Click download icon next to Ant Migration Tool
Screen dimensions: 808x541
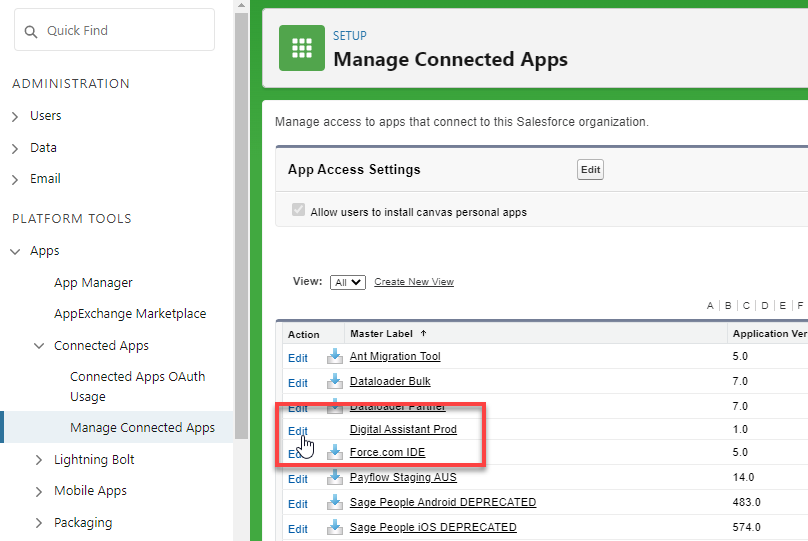pos(334,357)
